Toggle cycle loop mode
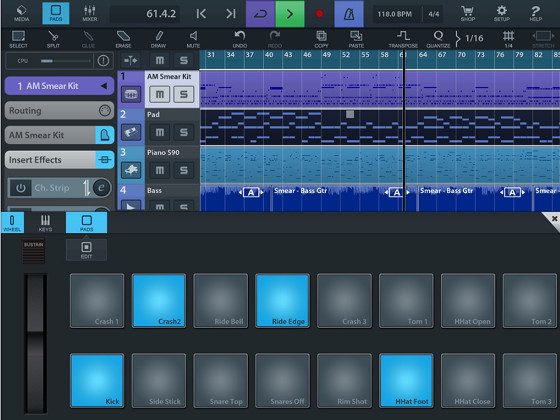 260,14
